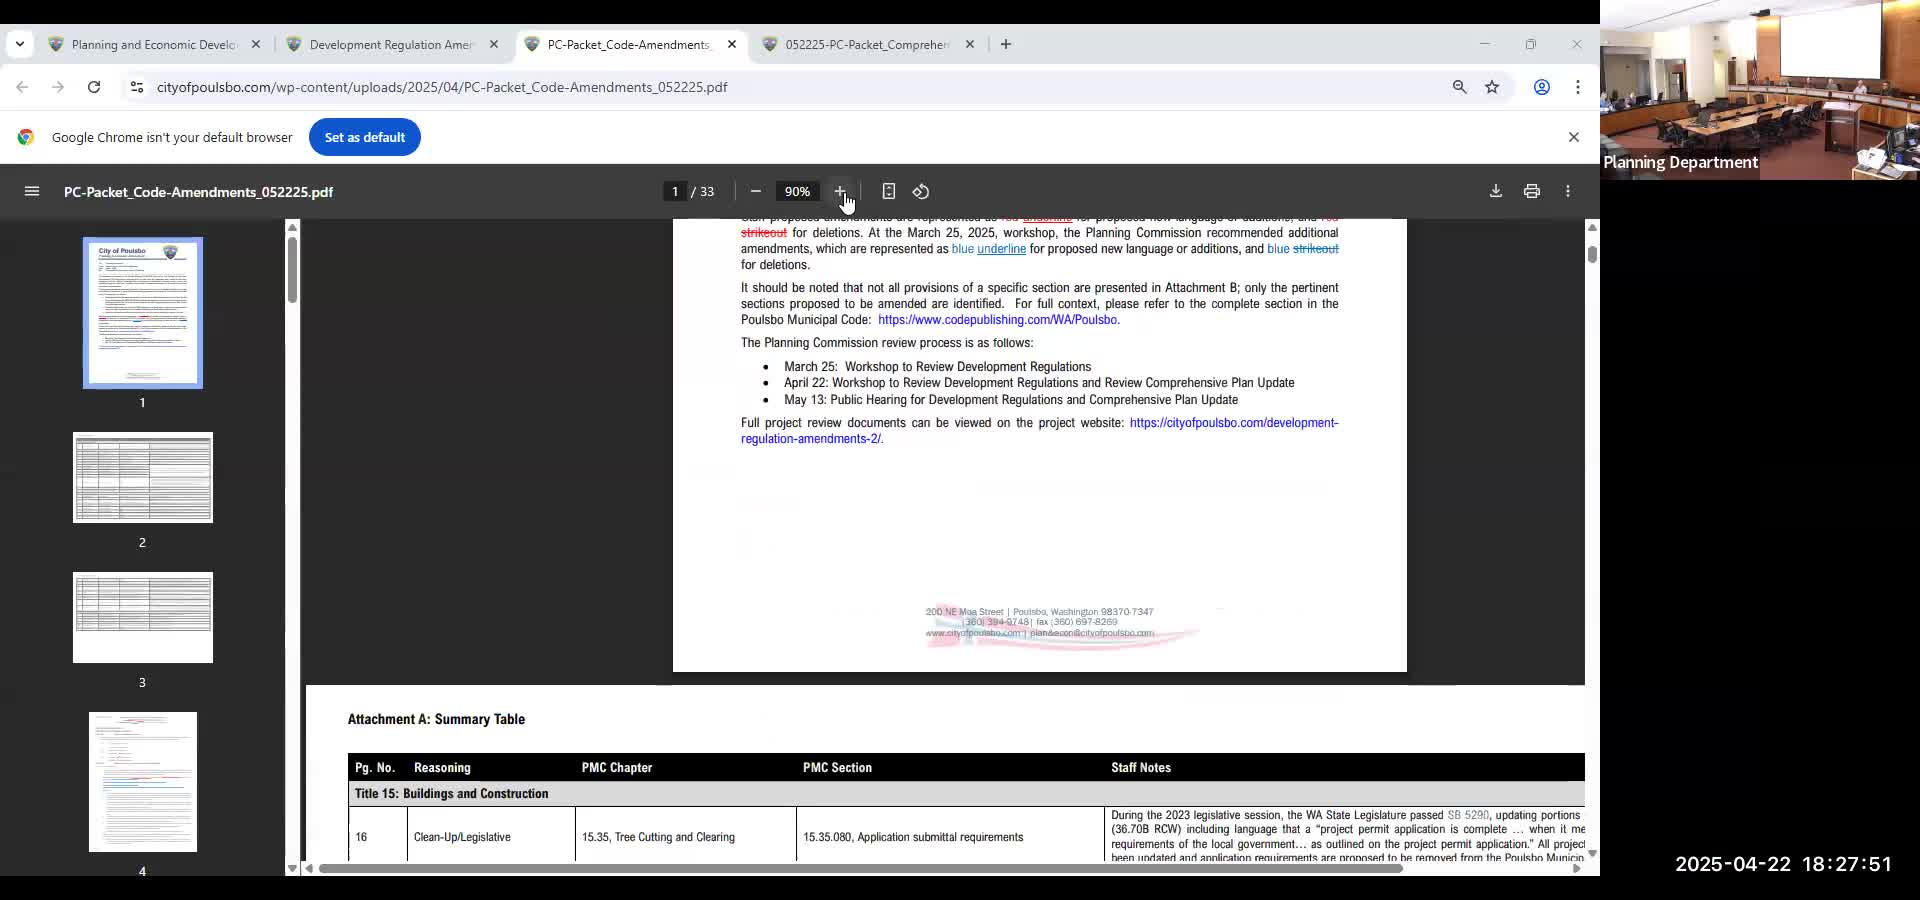The image size is (1920, 900).
Task: Switch to Development Regulation Amendments tab
Action: (390, 44)
